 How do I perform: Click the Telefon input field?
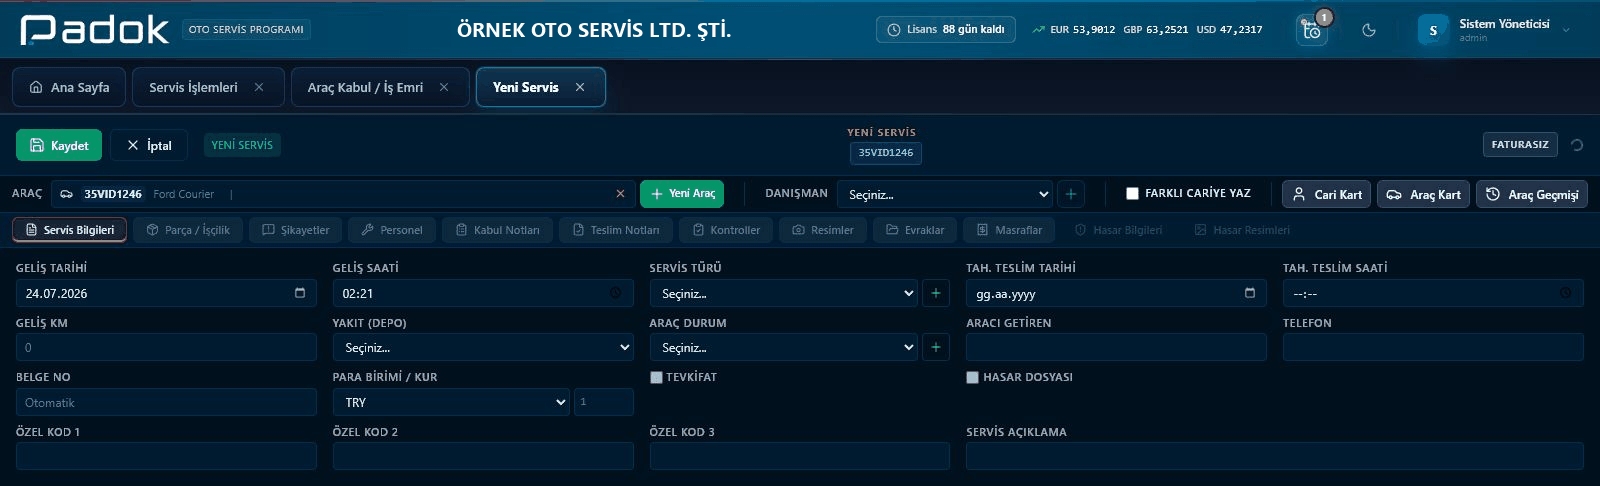coord(1433,347)
